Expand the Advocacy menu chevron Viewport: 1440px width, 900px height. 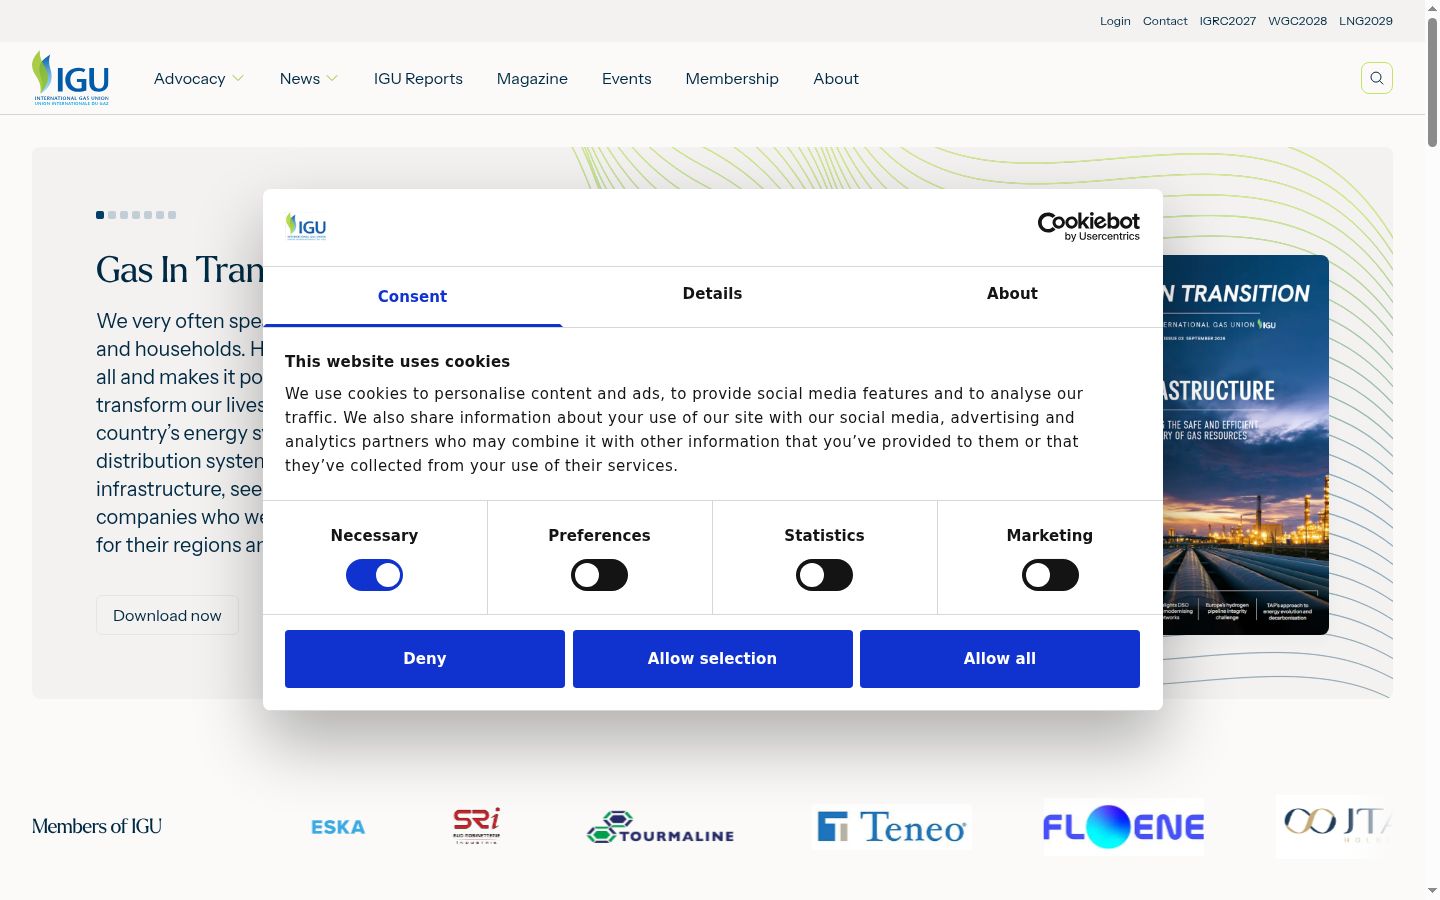[x=238, y=79]
